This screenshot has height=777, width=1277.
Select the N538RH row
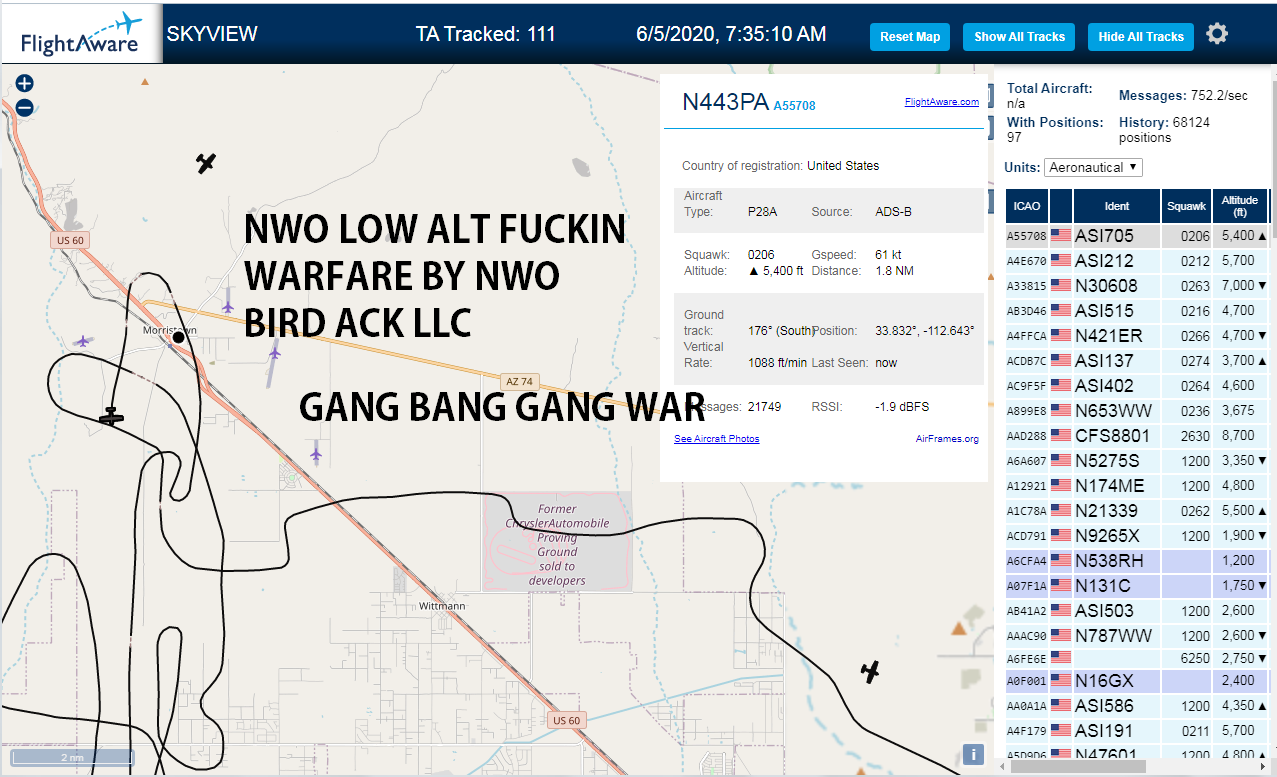click(x=1139, y=561)
